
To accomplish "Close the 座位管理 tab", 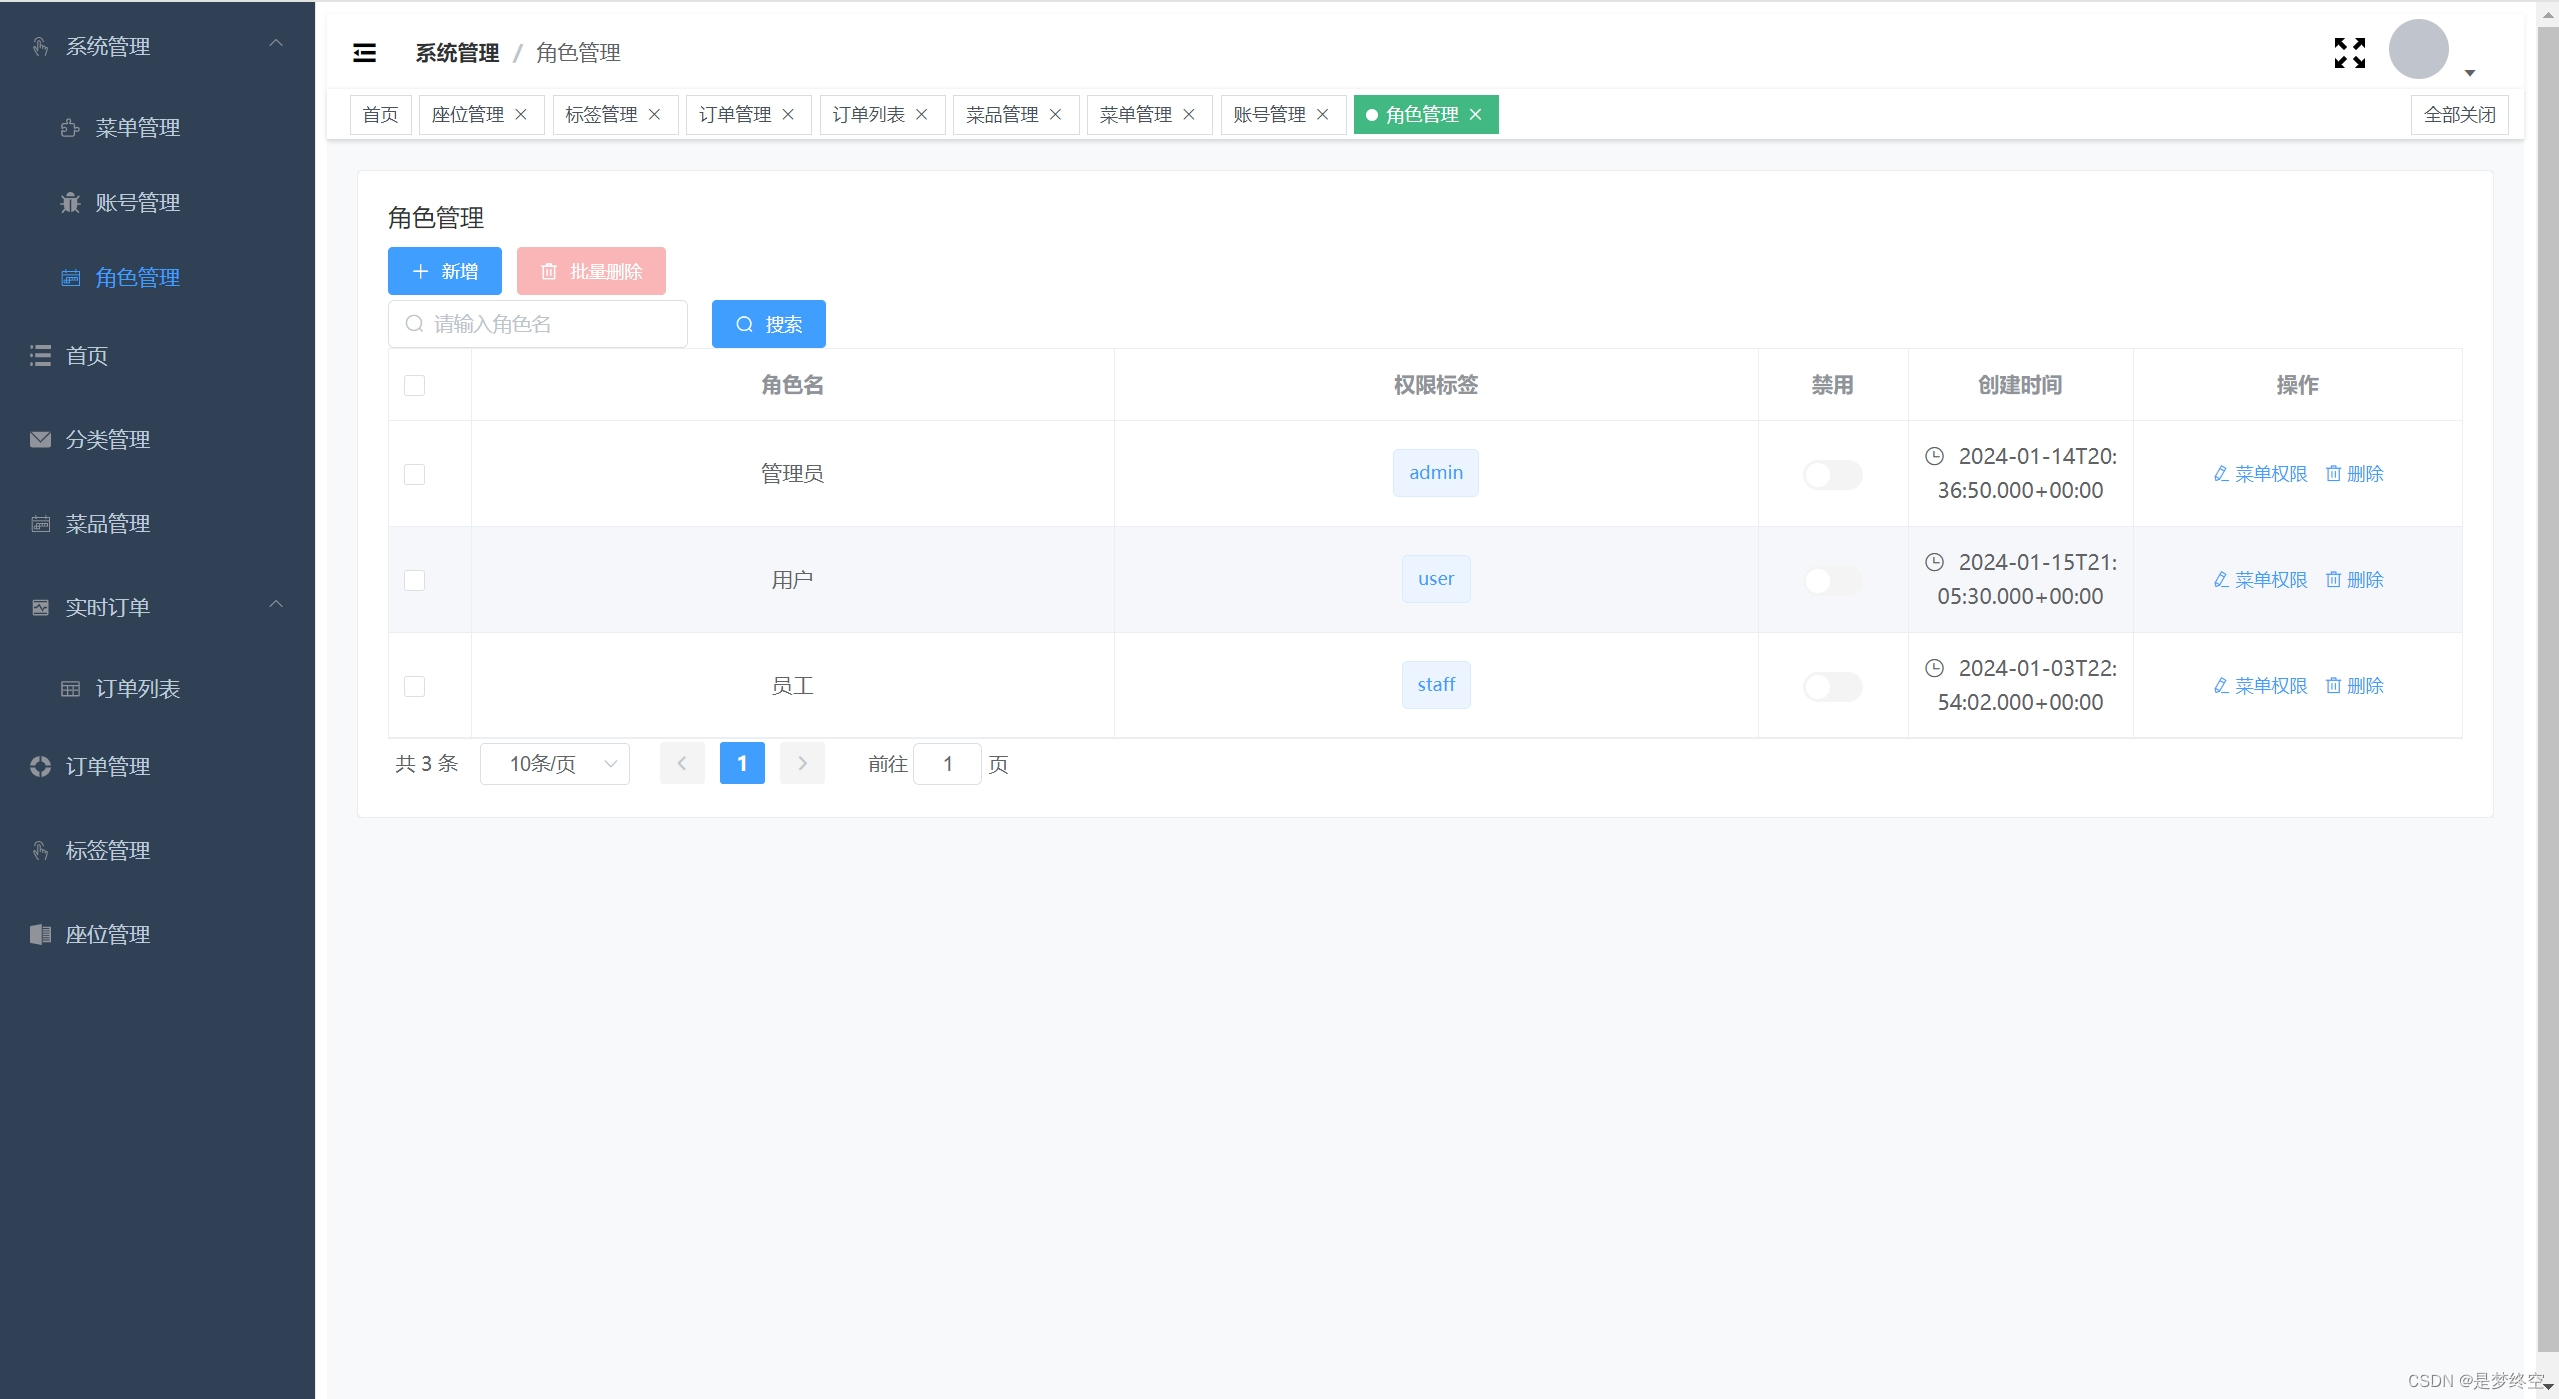I will point(521,115).
